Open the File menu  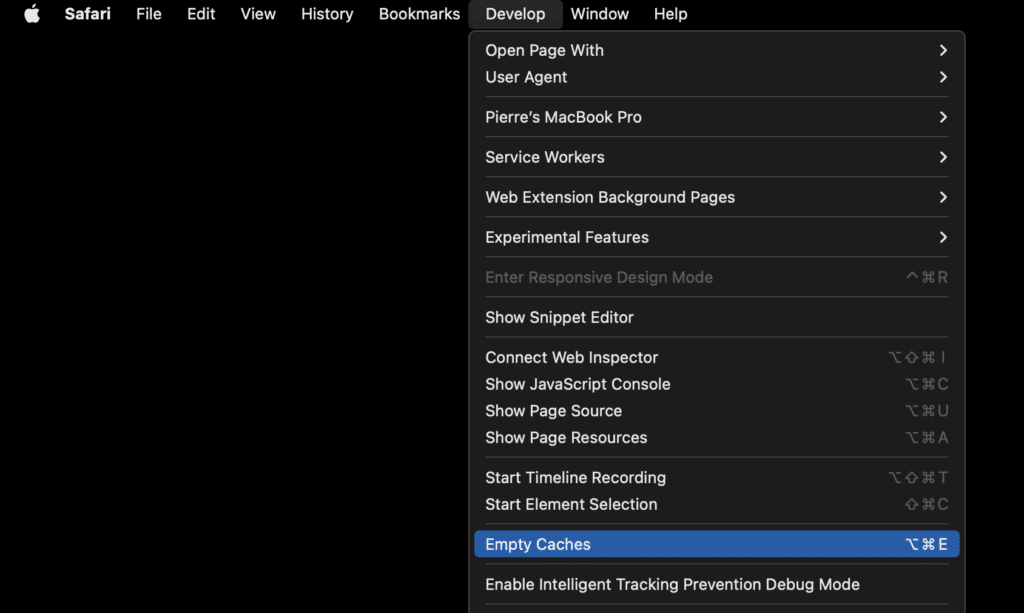coord(148,14)
